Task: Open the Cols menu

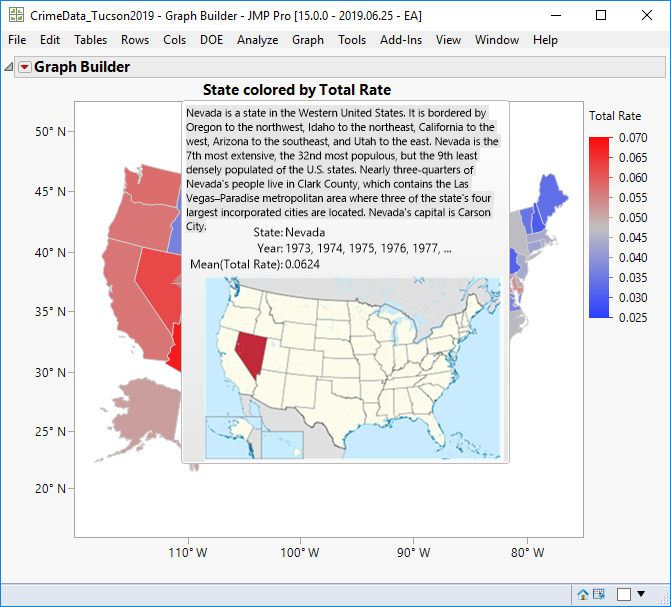Action: pyautogui.click(x=174, y=40)
